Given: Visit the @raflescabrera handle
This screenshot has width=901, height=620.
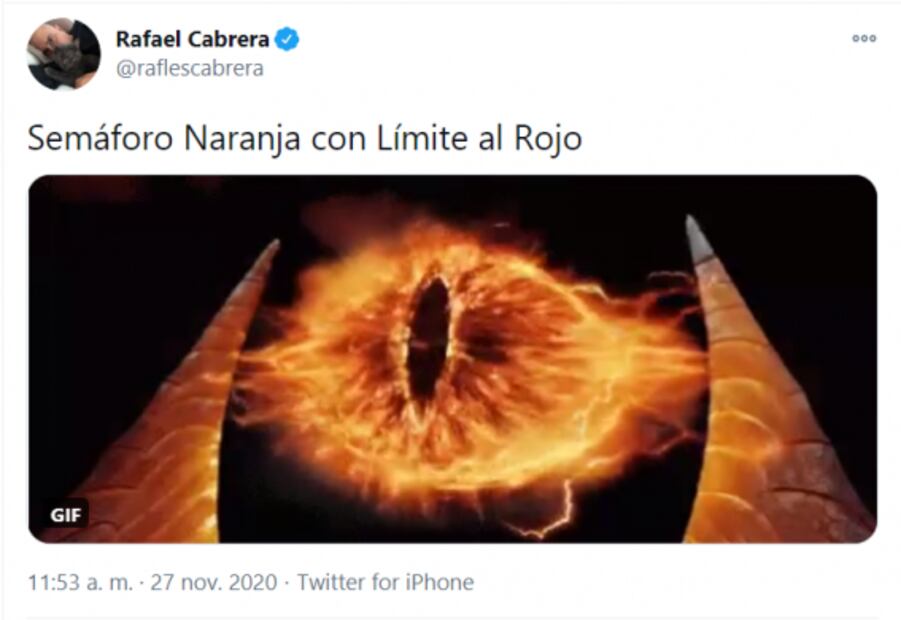Looking at the screenshot, I should pyautogui.click(x=190, y=68).
